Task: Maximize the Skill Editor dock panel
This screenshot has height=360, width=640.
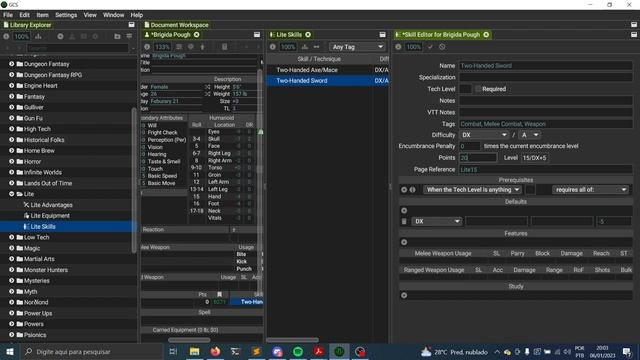Action: pos(634,35)
